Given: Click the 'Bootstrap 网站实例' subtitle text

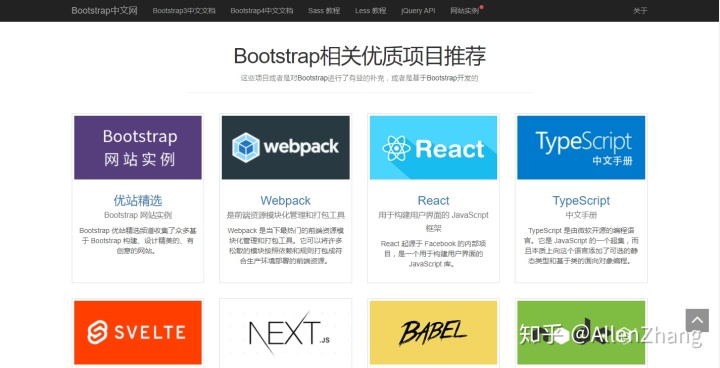Looking at the screenshot, I should [138, 215].
